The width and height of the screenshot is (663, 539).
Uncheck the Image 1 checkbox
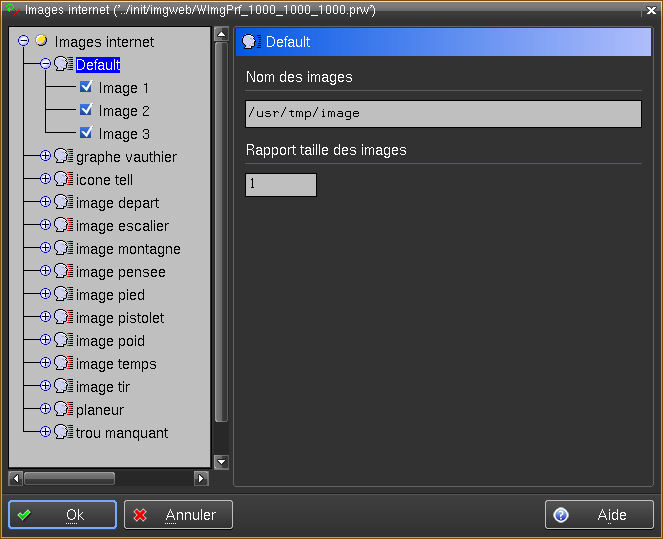coord(86,88)
